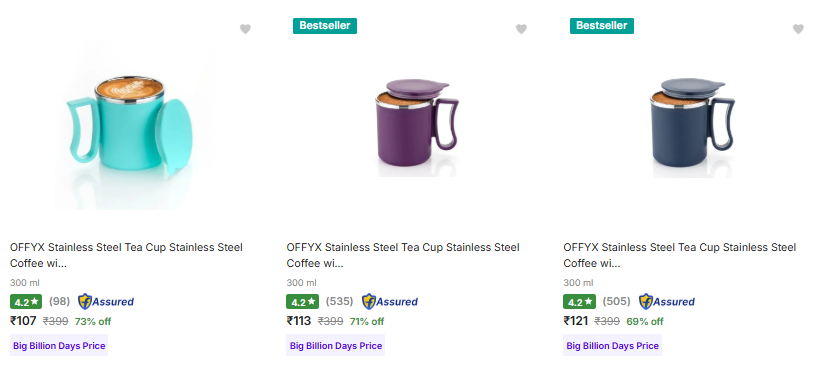Open the 4.2 star rating with 505 reviews

coord(579,302)
